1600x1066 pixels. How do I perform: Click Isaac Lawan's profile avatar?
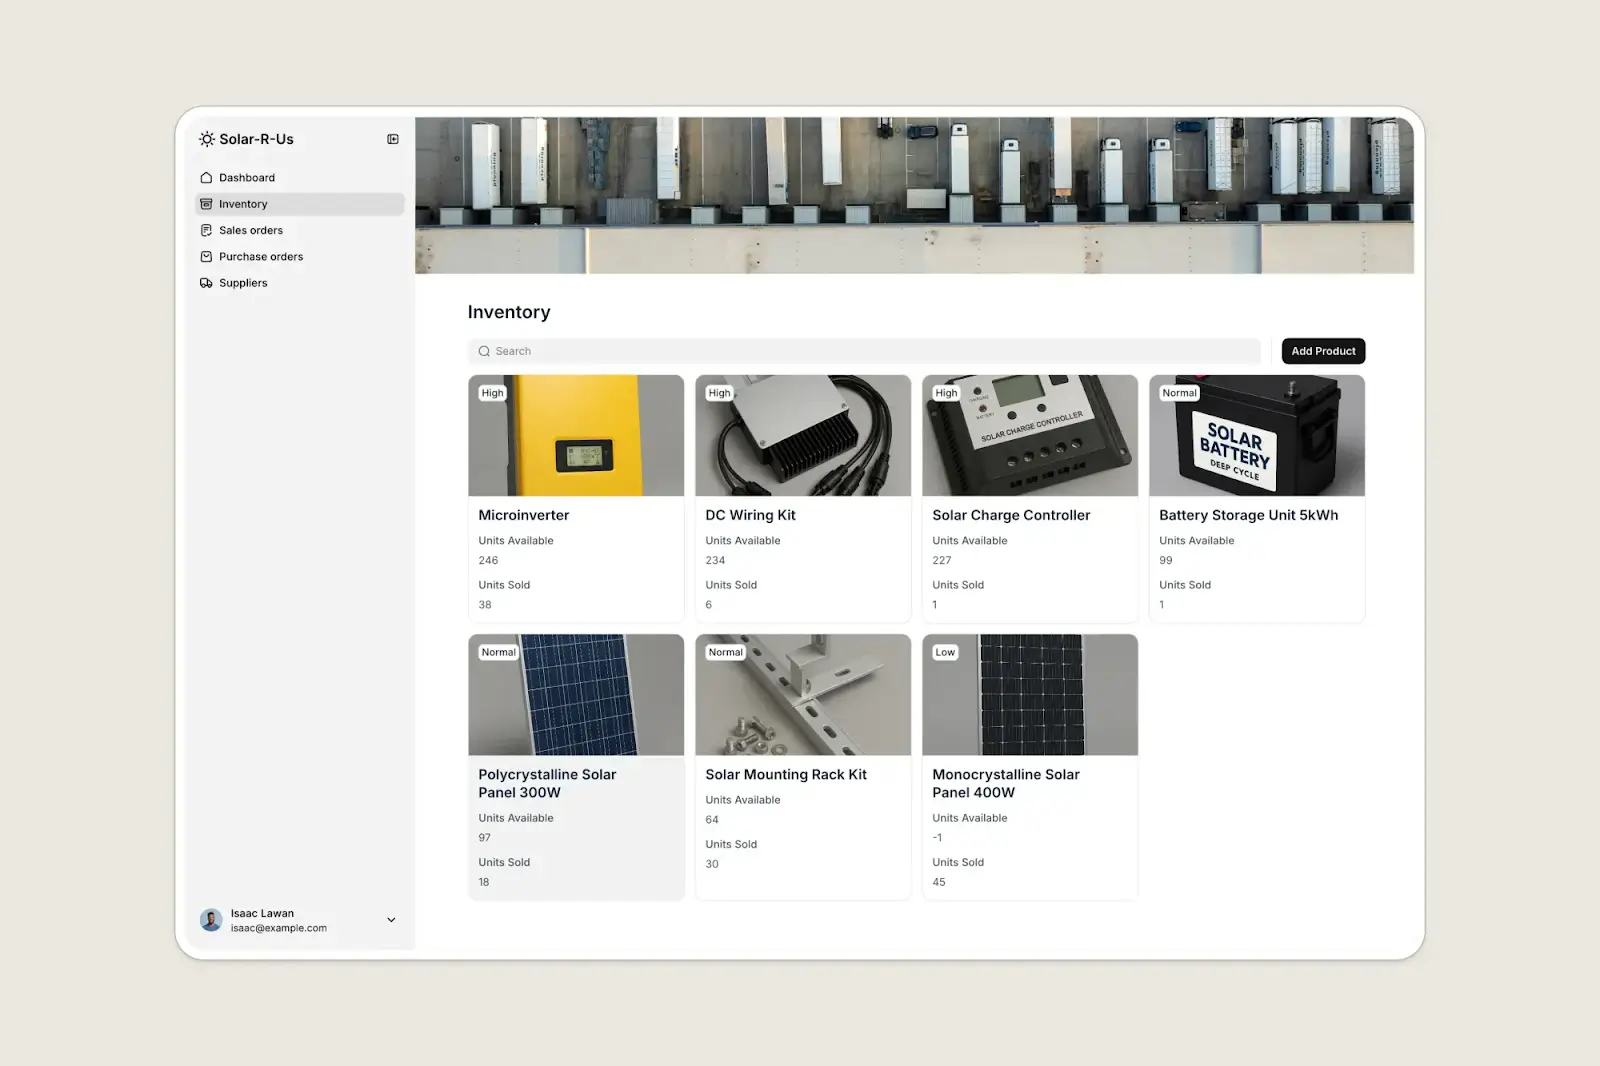click(x=211, y=919)
